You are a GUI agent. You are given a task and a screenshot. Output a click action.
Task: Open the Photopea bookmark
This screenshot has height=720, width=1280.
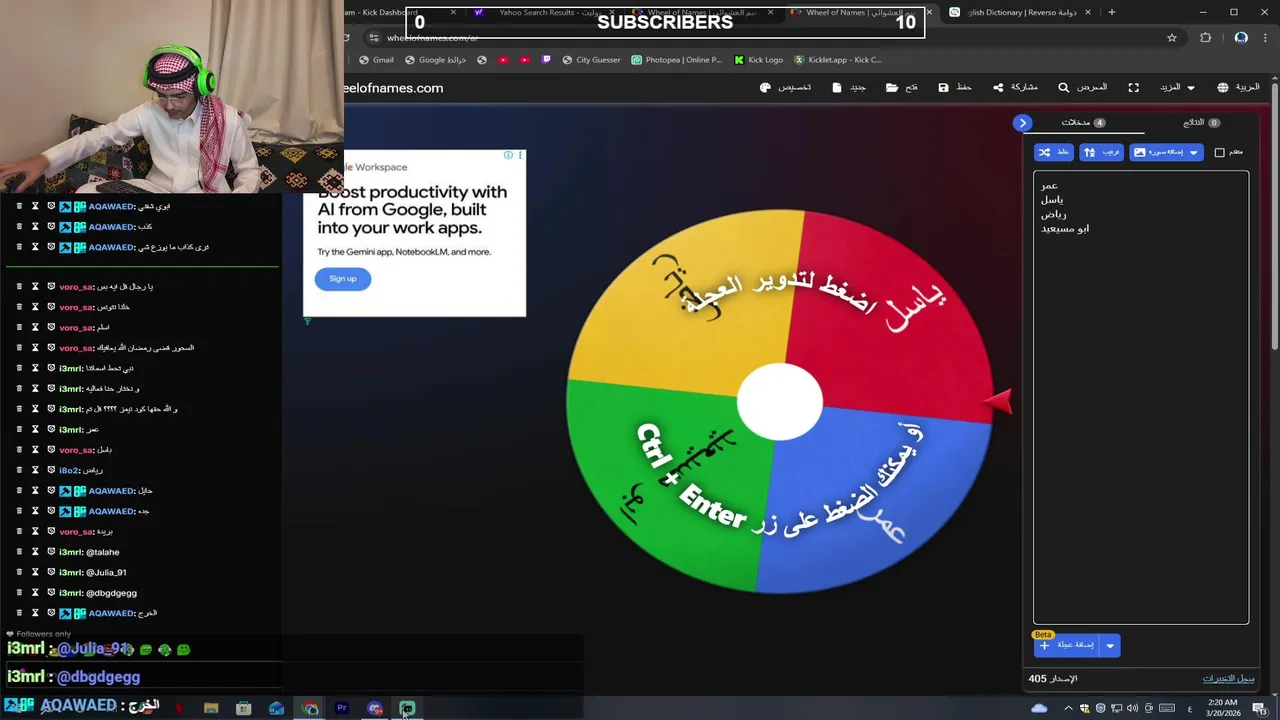tap(677, 60)
